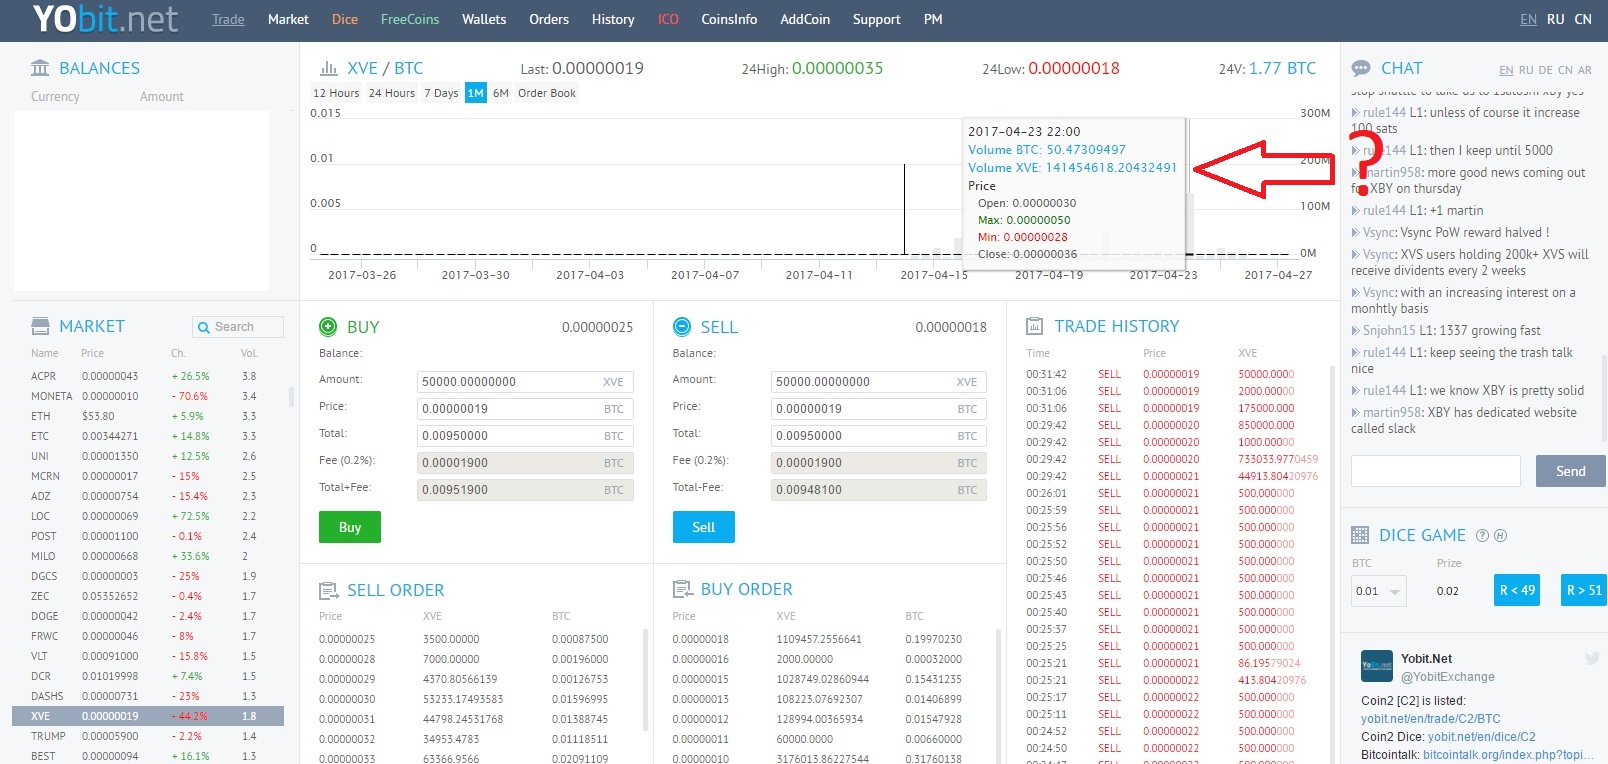This screenshot has height=764, width=1608.
Task: Click the Sell Amount field
Action: pos(879,382)
